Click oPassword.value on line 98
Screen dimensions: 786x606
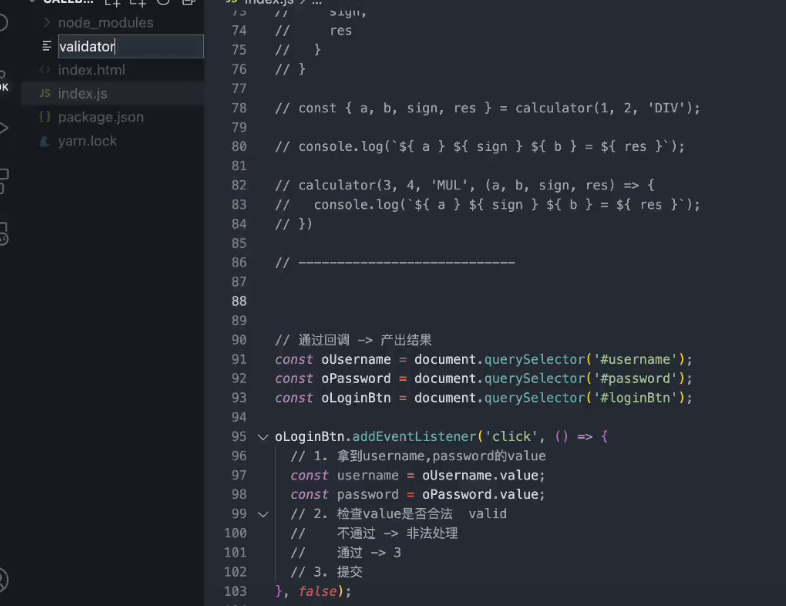(480, 495)
